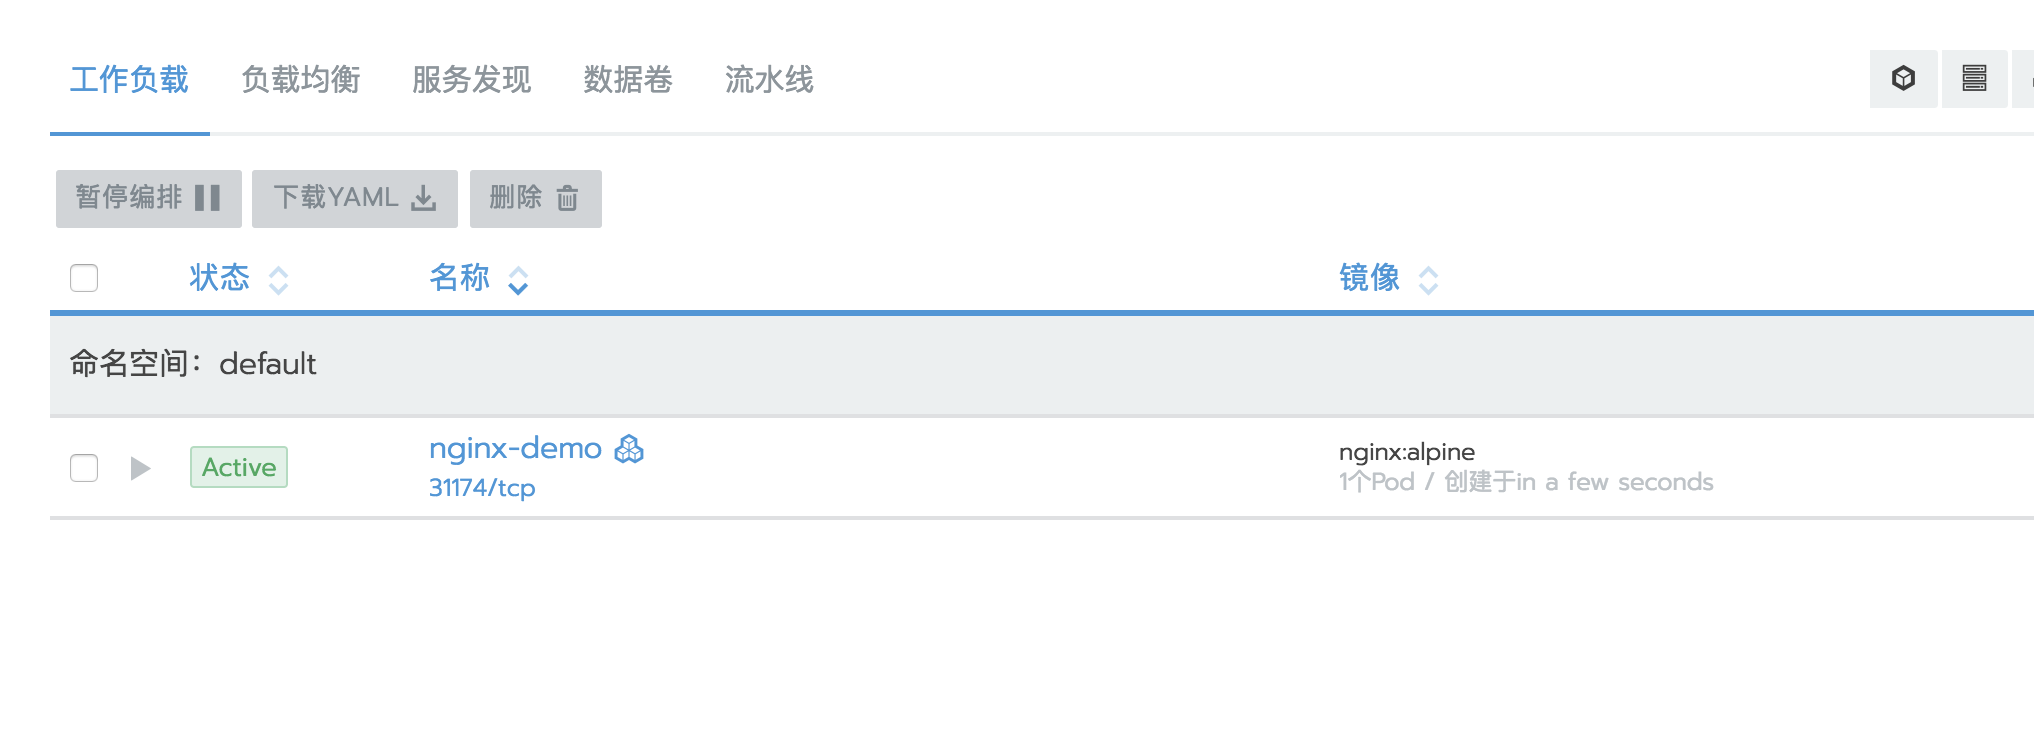Click the download icon in 下载YAML

(x=424, y=198)
